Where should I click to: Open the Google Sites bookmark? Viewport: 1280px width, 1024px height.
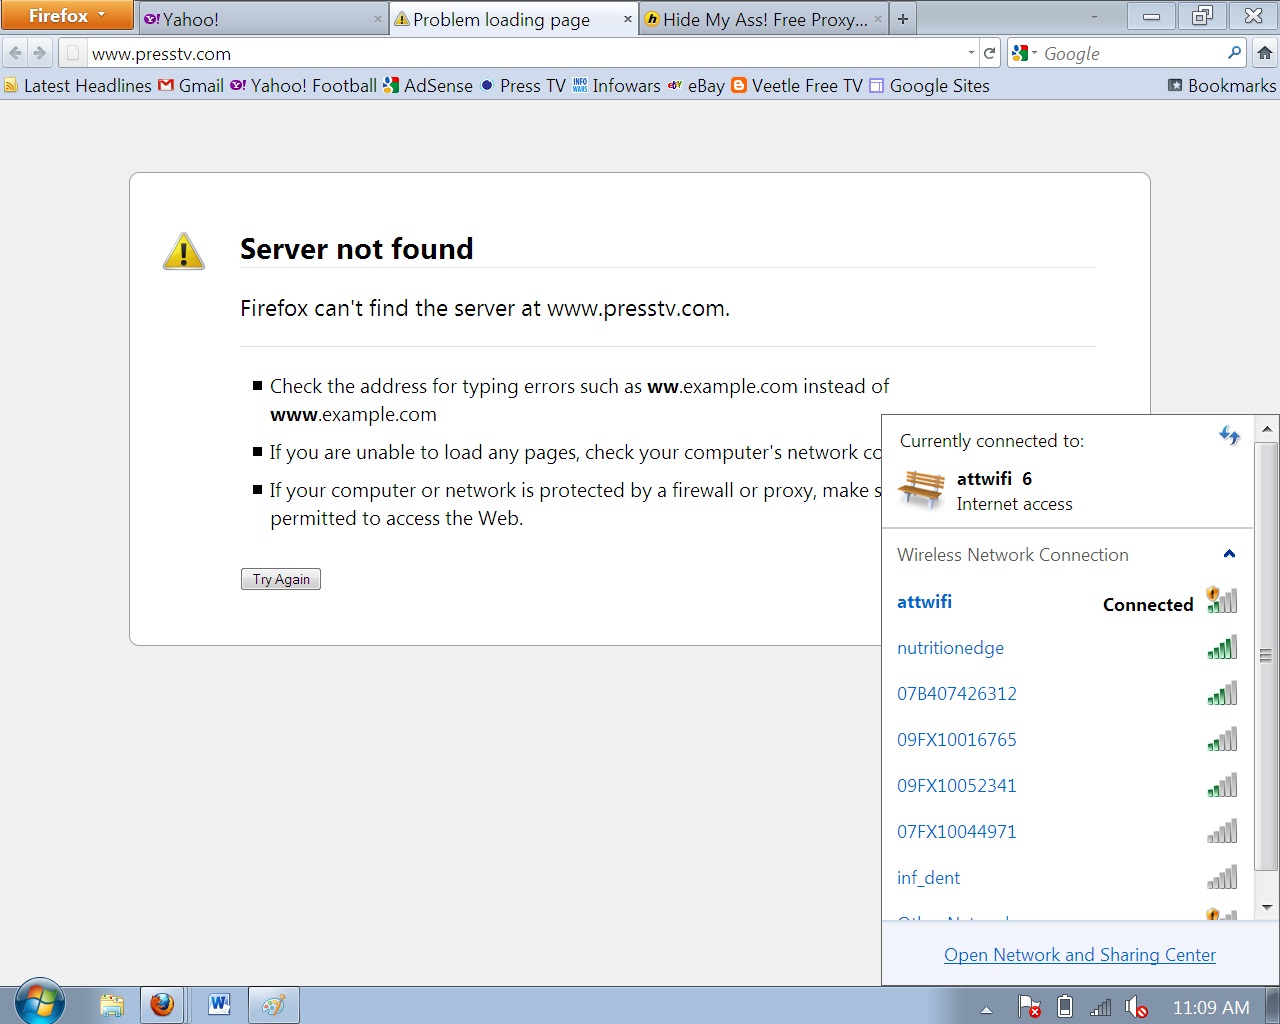point(929,86)
